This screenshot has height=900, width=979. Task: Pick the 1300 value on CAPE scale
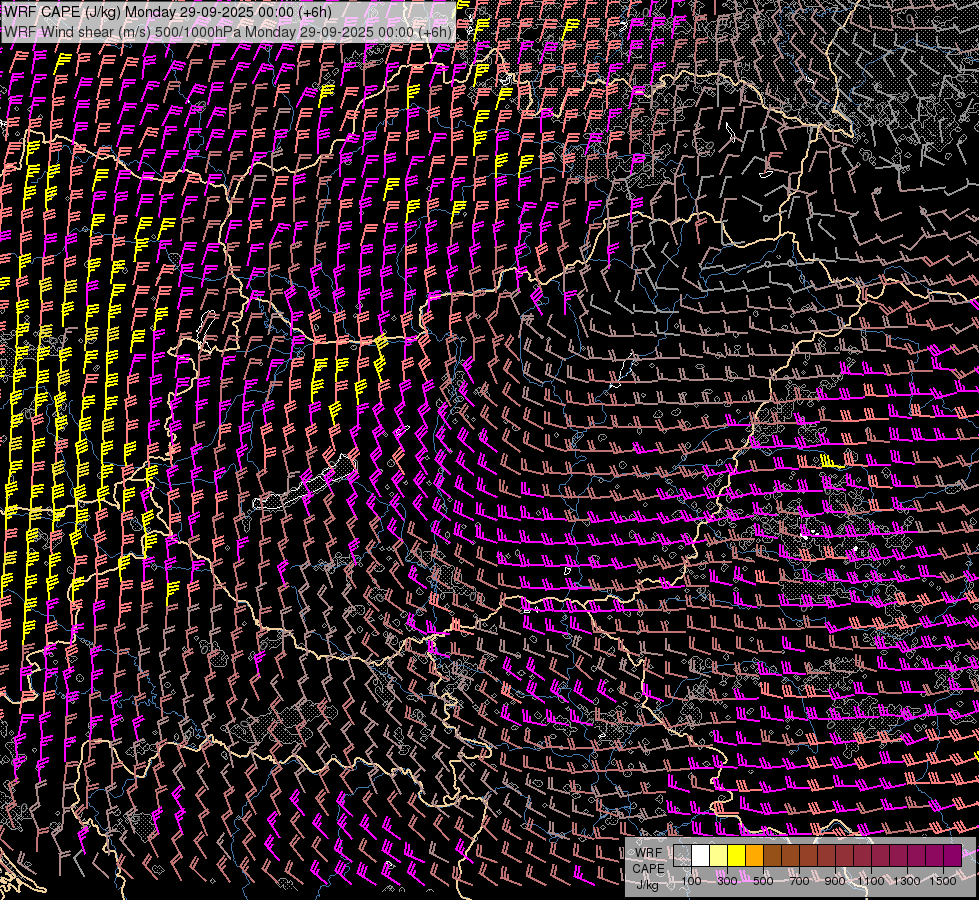click(x=907, y=881)
